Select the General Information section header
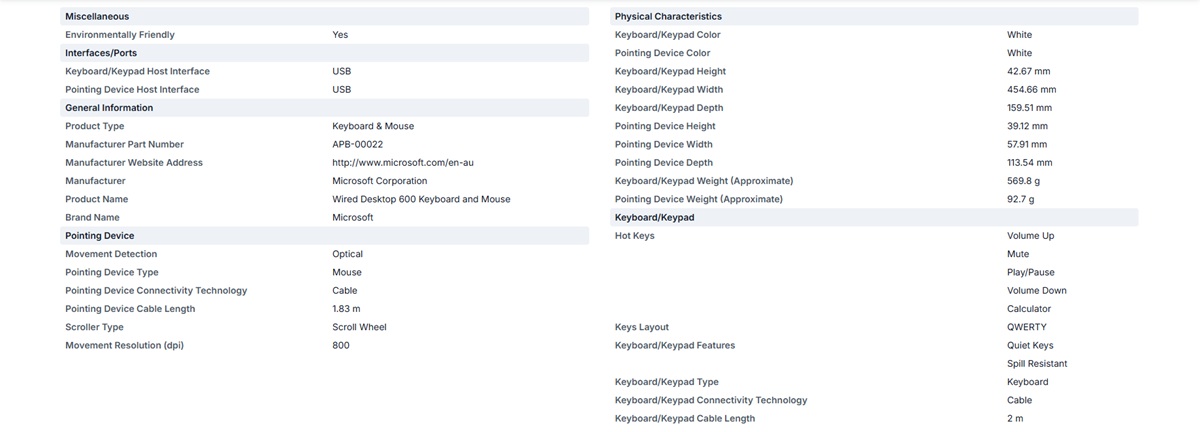1200x432 pixels. 324,108
